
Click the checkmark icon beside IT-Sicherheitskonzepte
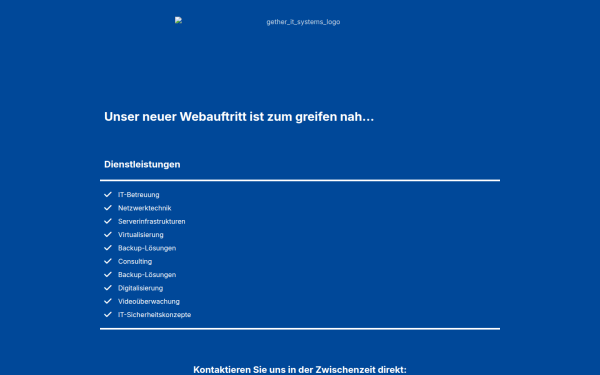[x=108, y=315]
